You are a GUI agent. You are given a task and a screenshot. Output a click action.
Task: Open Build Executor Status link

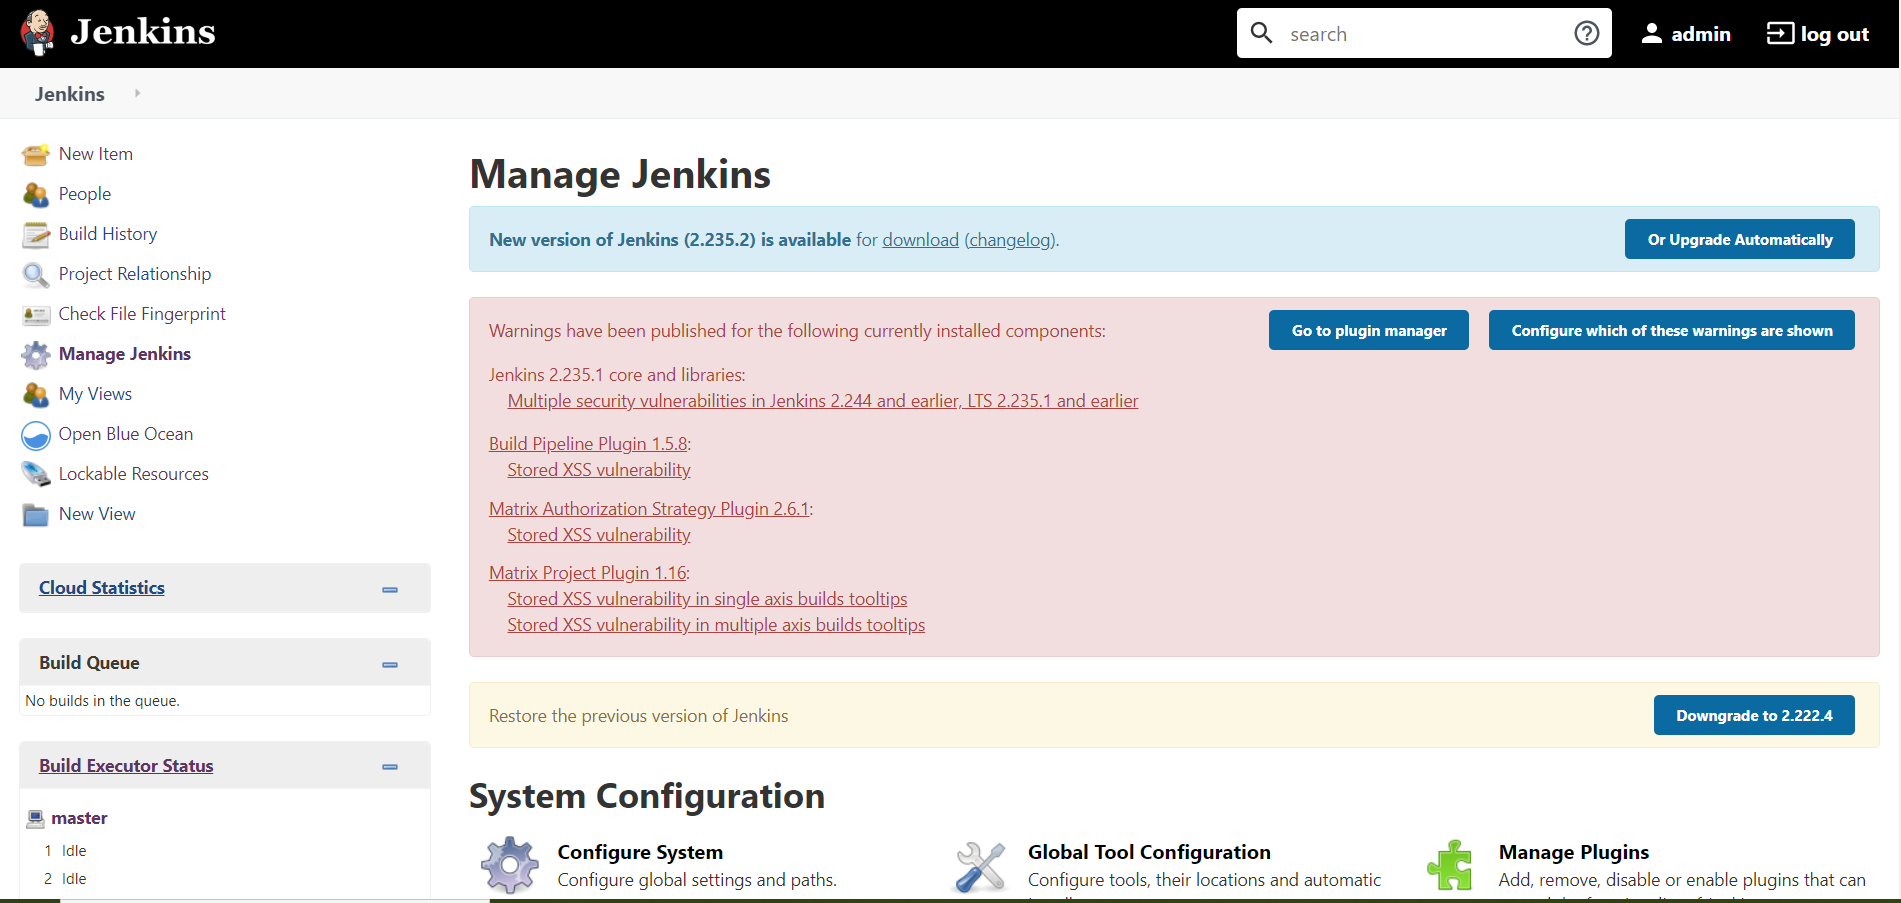coord(126,766)
